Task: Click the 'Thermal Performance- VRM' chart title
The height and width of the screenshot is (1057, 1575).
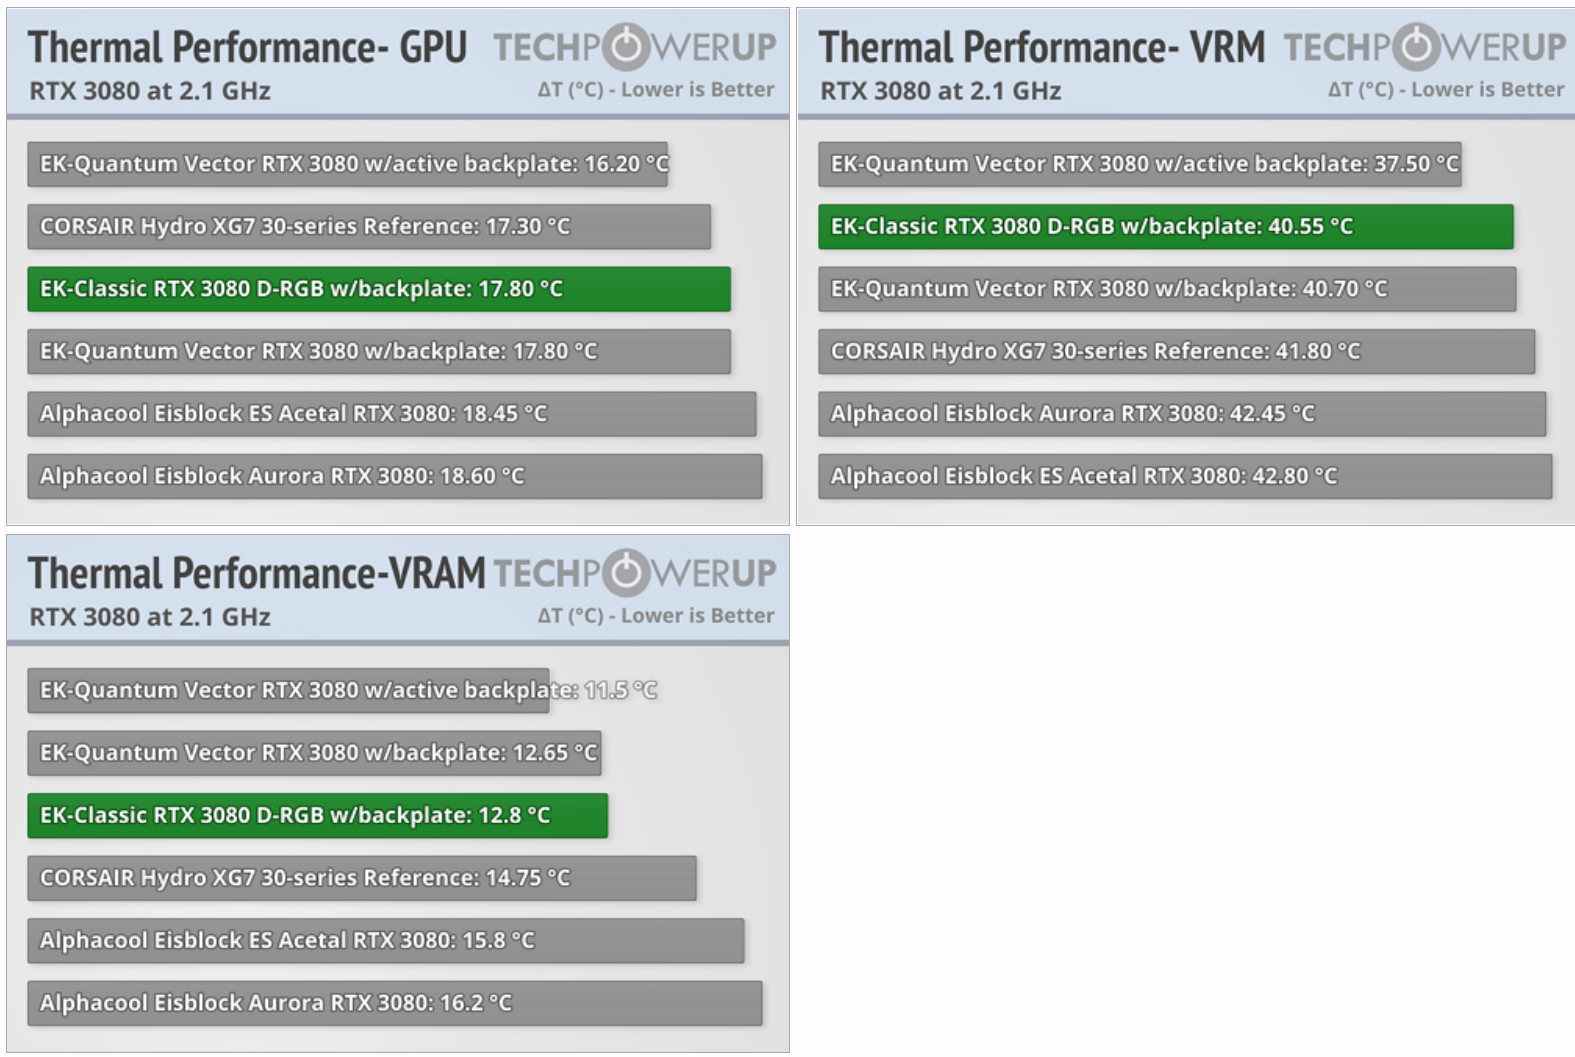Action: tap(1041, 47)
